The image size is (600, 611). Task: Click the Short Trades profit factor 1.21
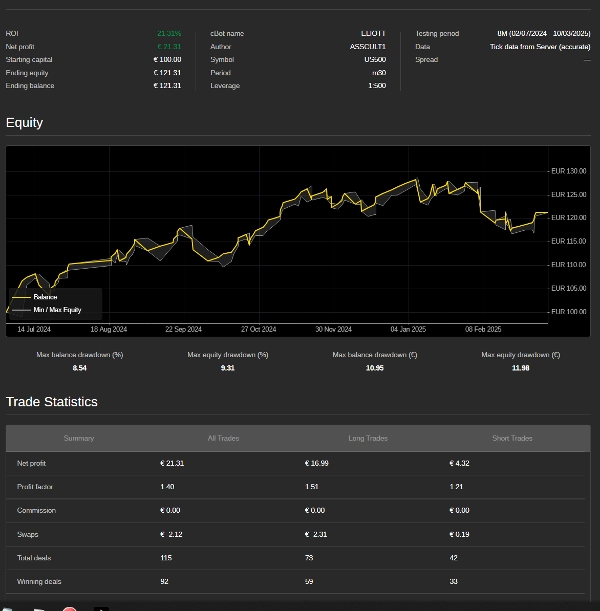(x=456, y=487)
